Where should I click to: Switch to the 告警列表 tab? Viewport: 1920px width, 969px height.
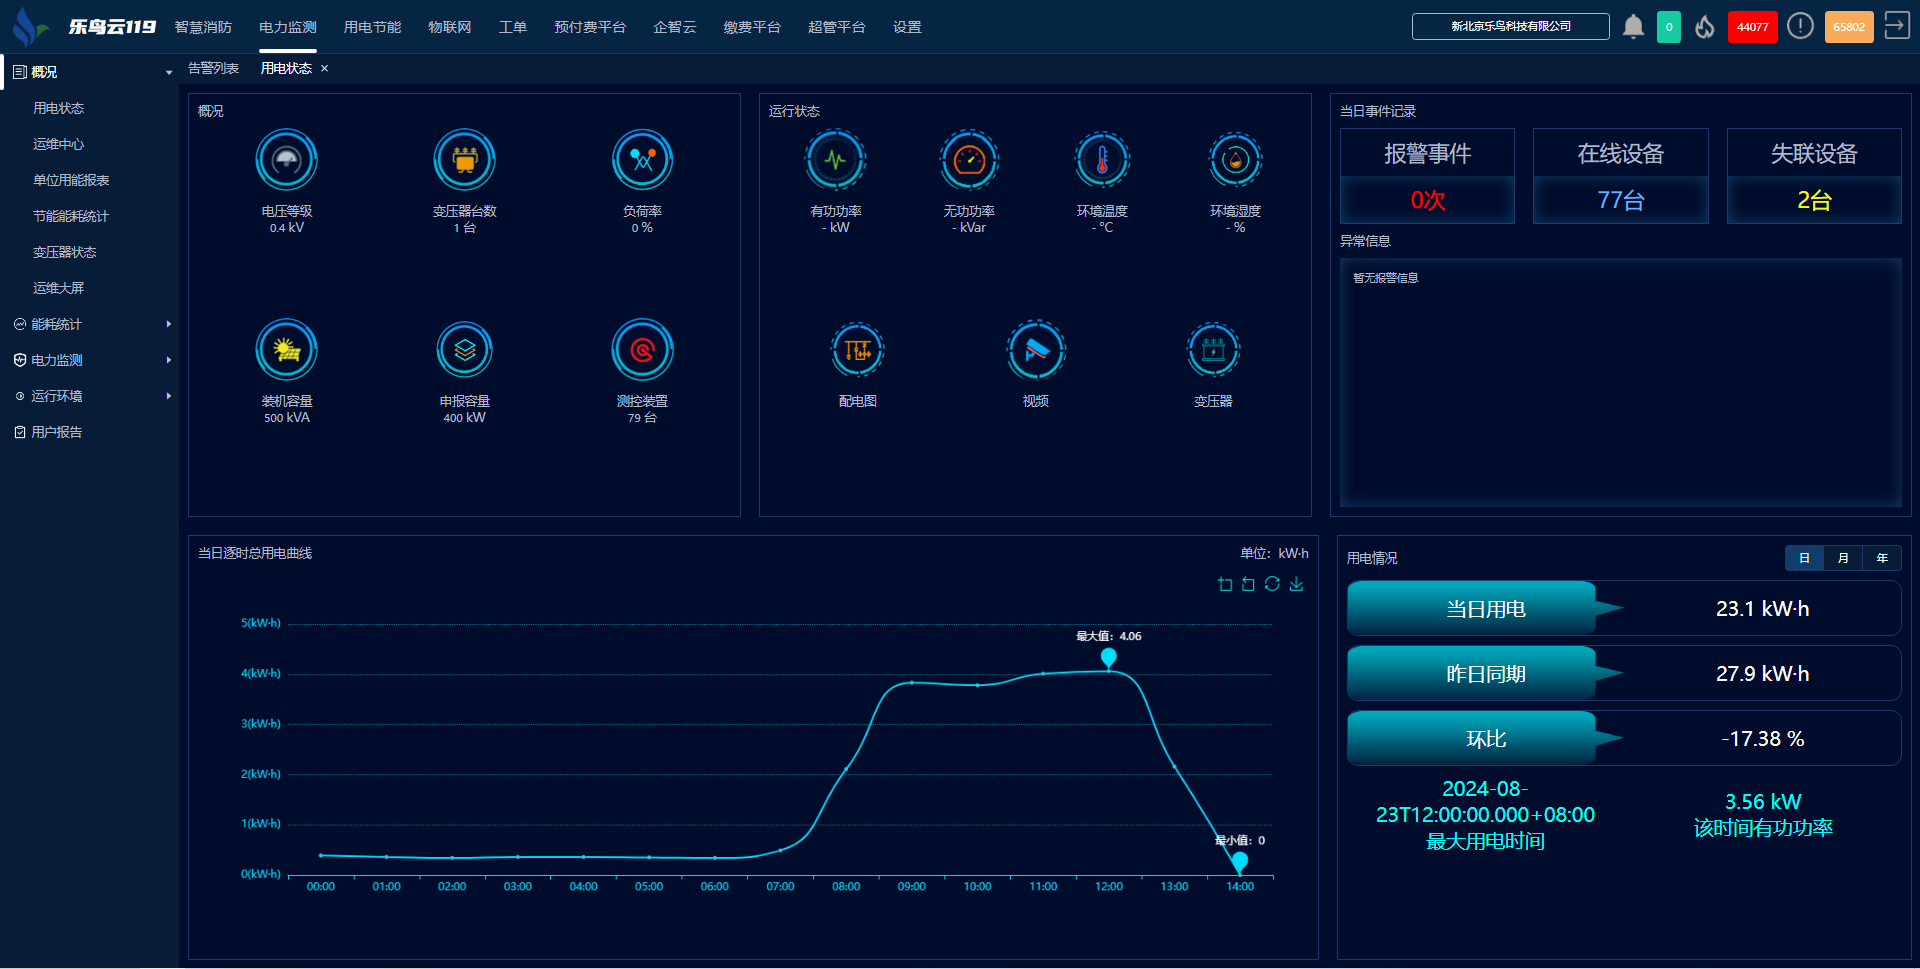coord(213,68)
